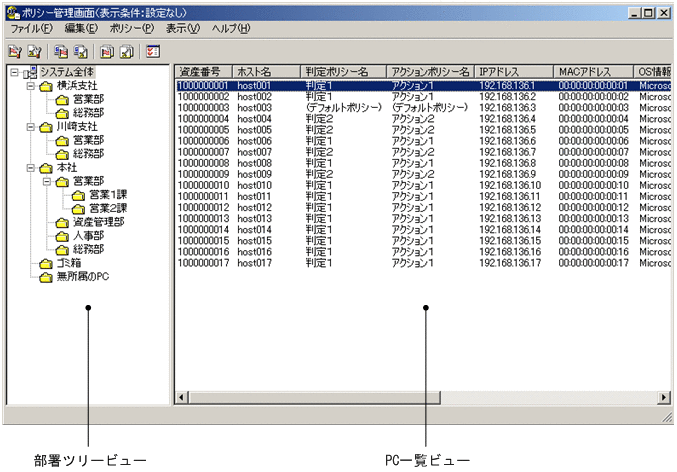Click the second toolbar icon from the left
Screen dimensions: 677x472
pyautogui.click(x=35, y=51)
